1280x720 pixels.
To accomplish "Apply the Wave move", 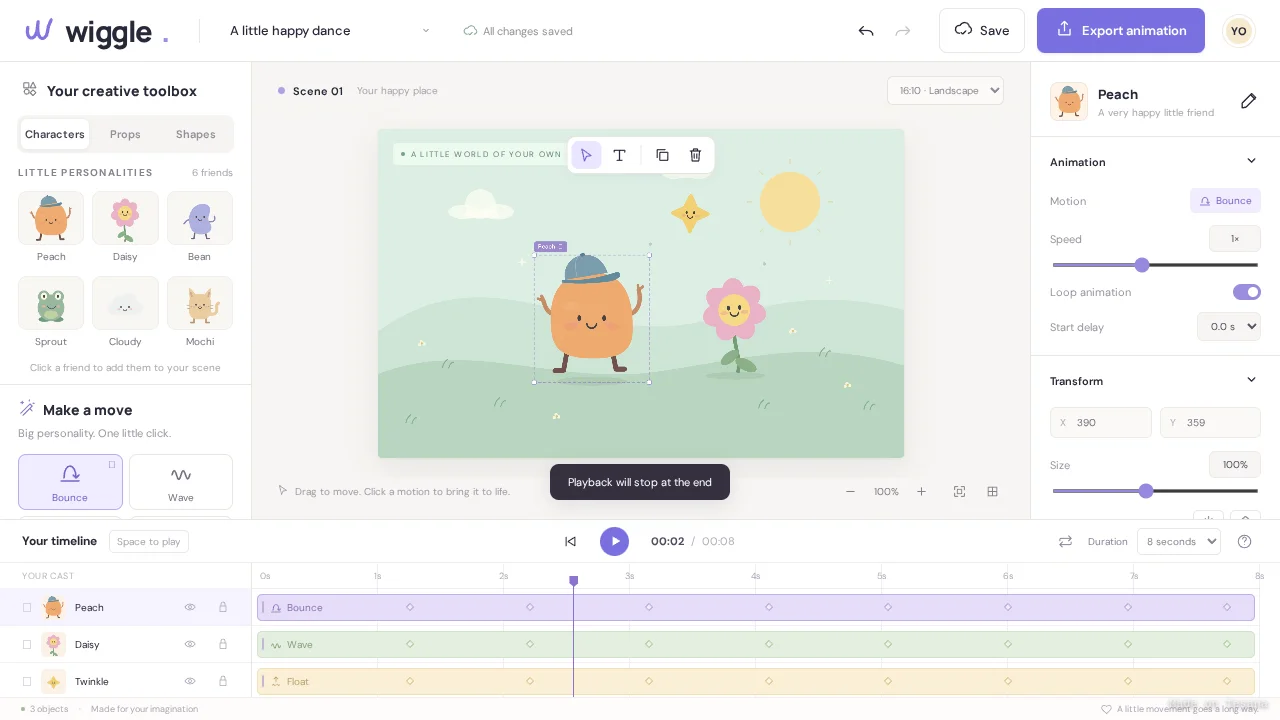I will pos(181,482).
